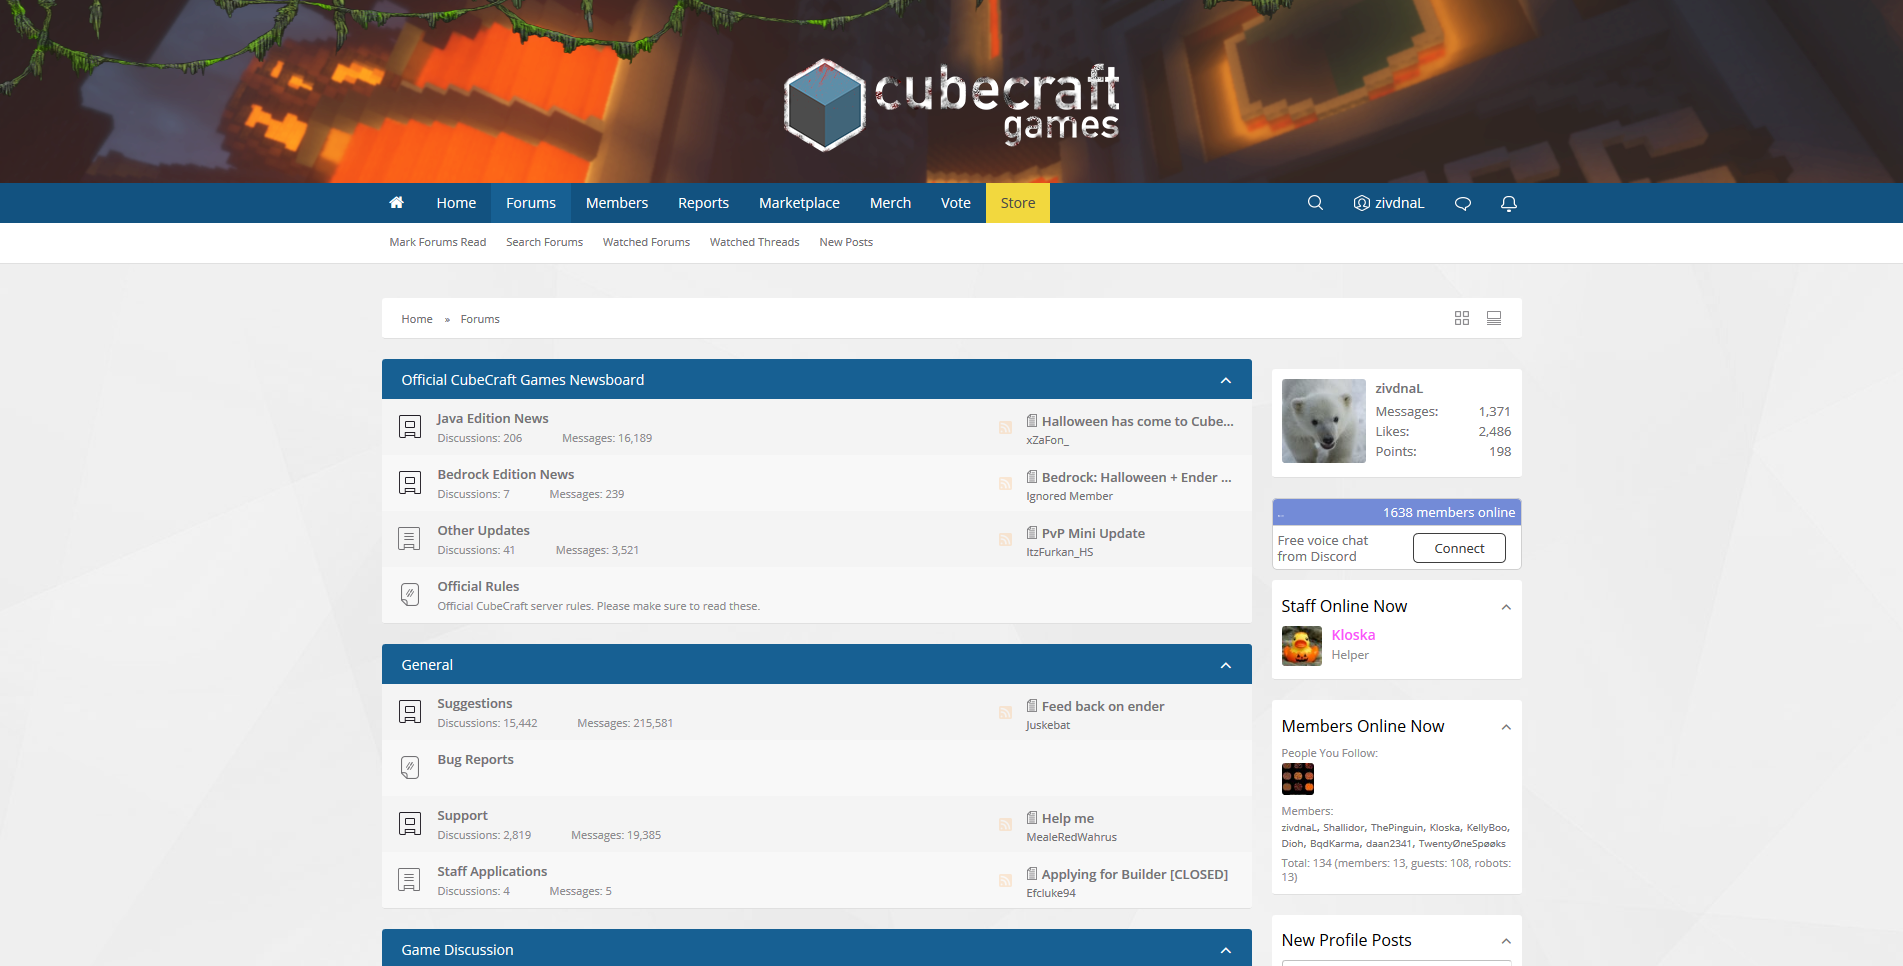Click Support forum icon
This screenshot has width=1903, height=966.
tap(410, 824)
